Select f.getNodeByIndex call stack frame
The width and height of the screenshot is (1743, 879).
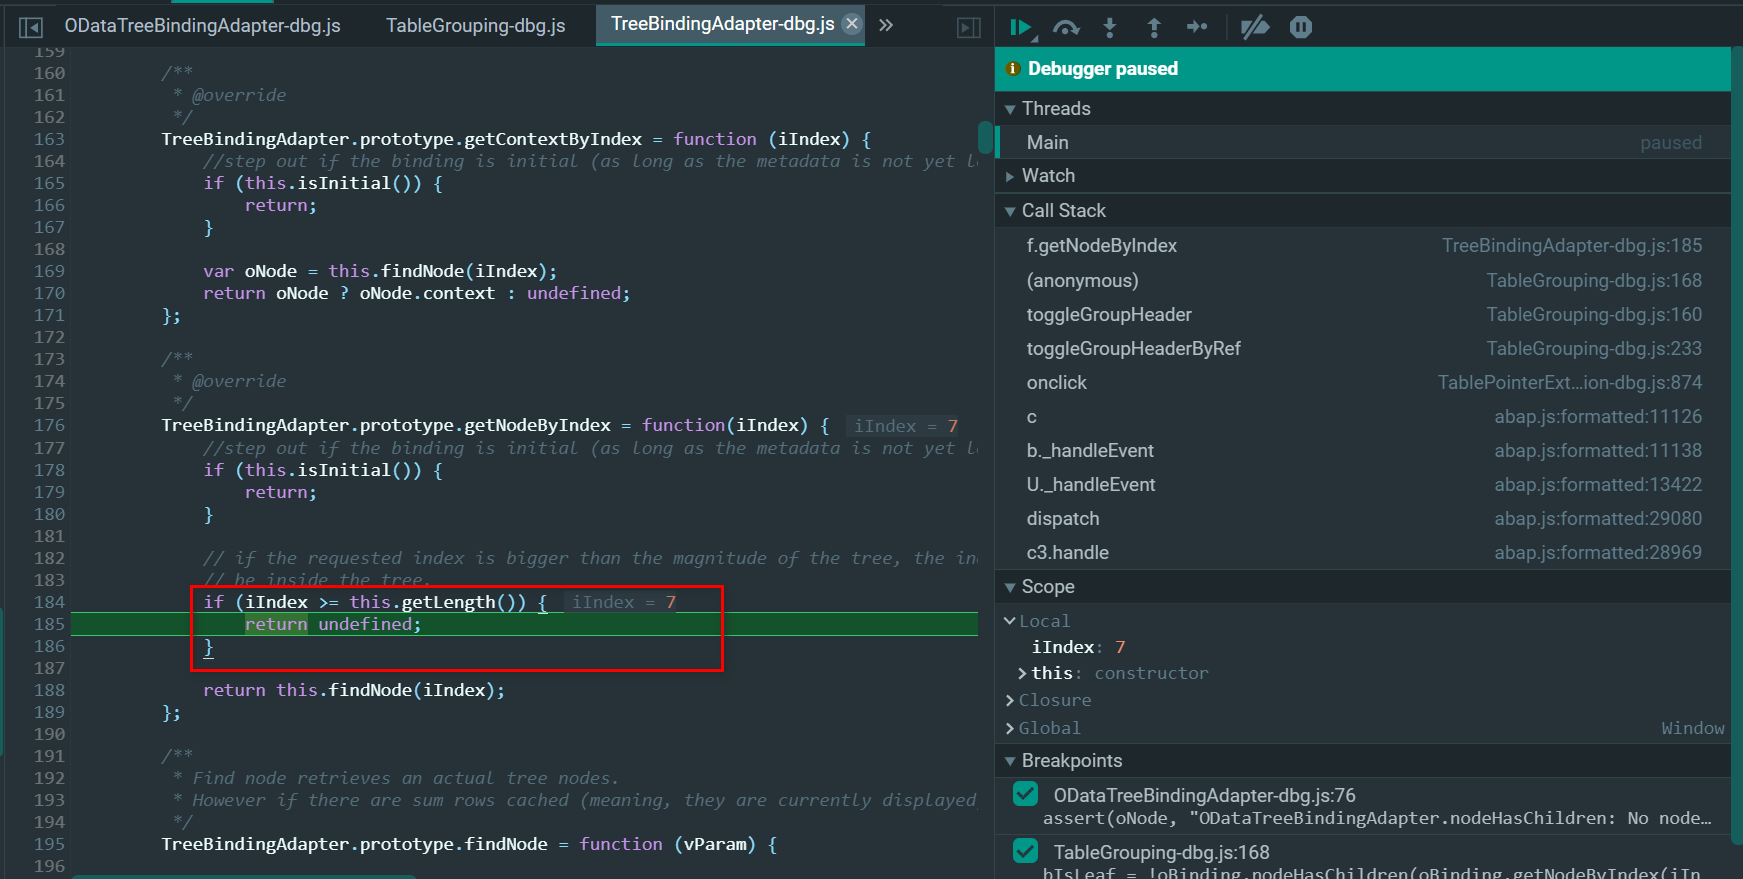pos(1363,246)
